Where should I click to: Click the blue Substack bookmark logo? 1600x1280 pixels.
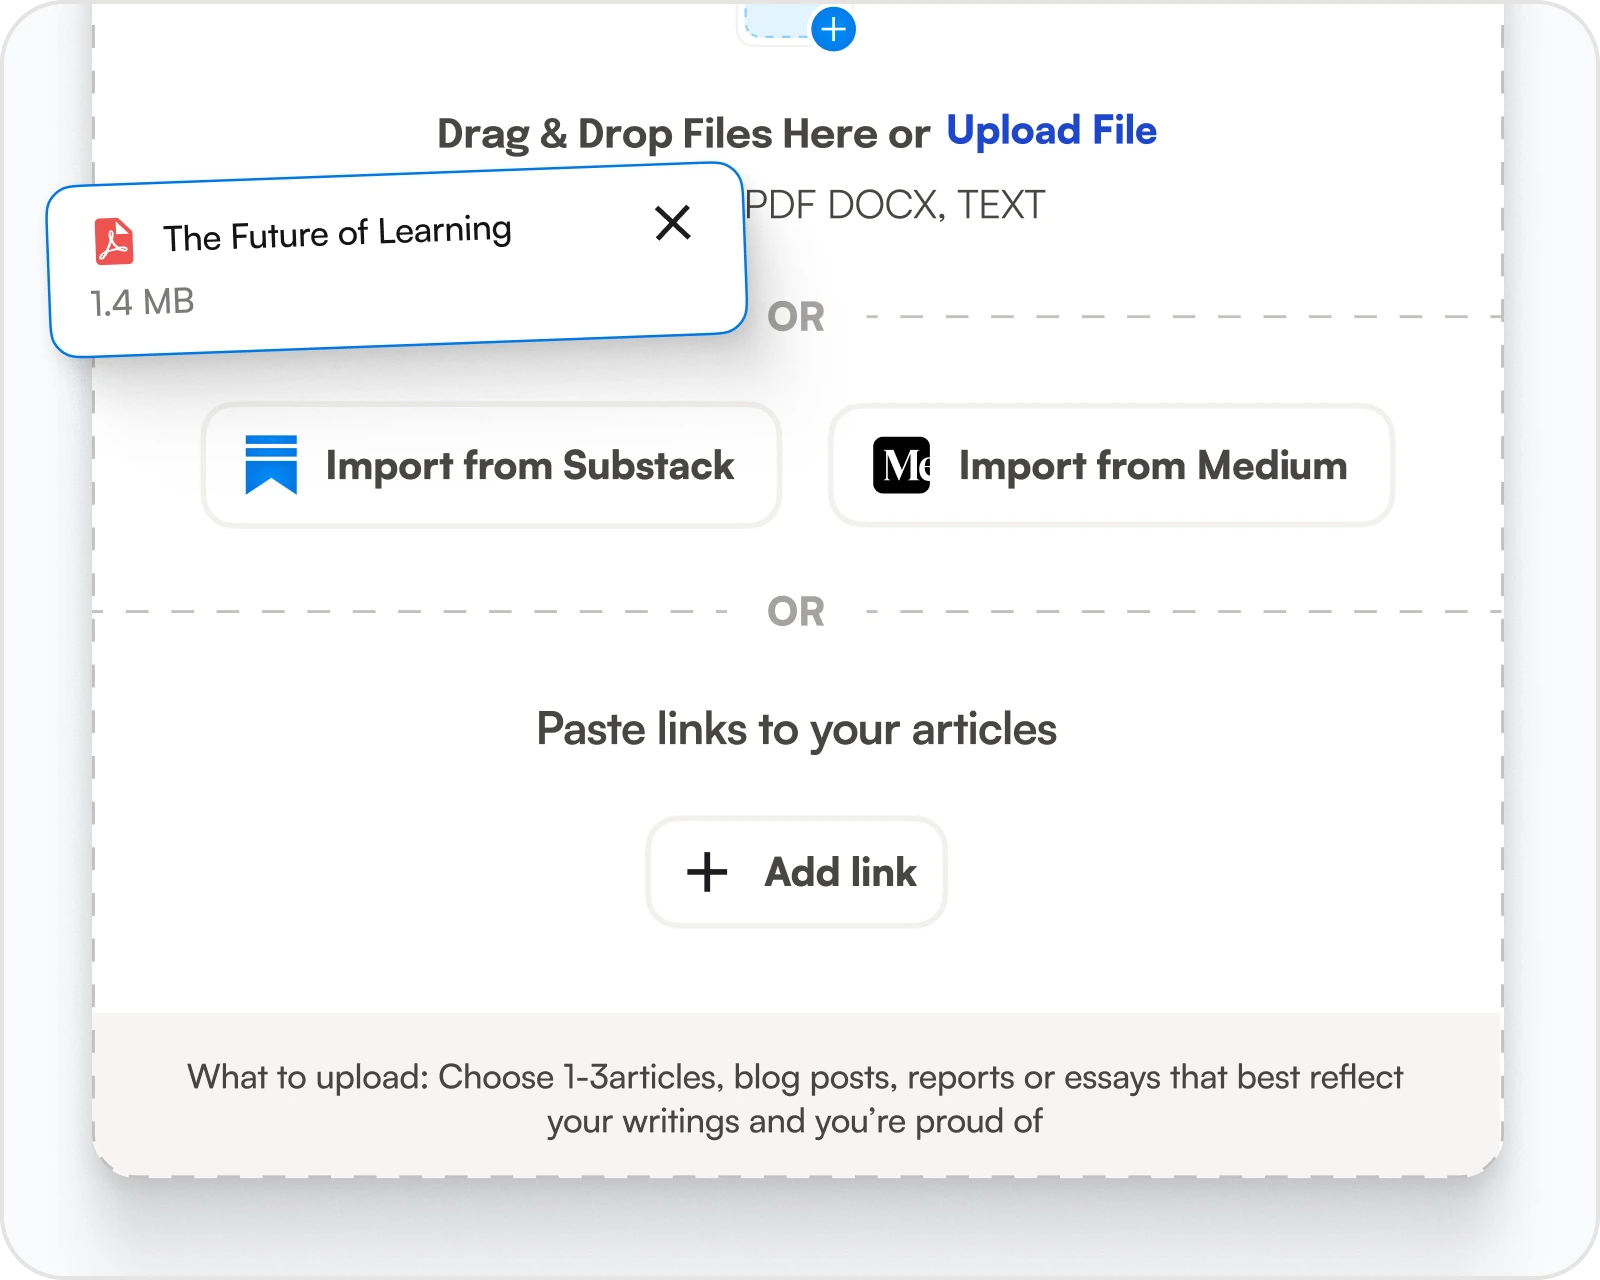click(x=271, y=465)
